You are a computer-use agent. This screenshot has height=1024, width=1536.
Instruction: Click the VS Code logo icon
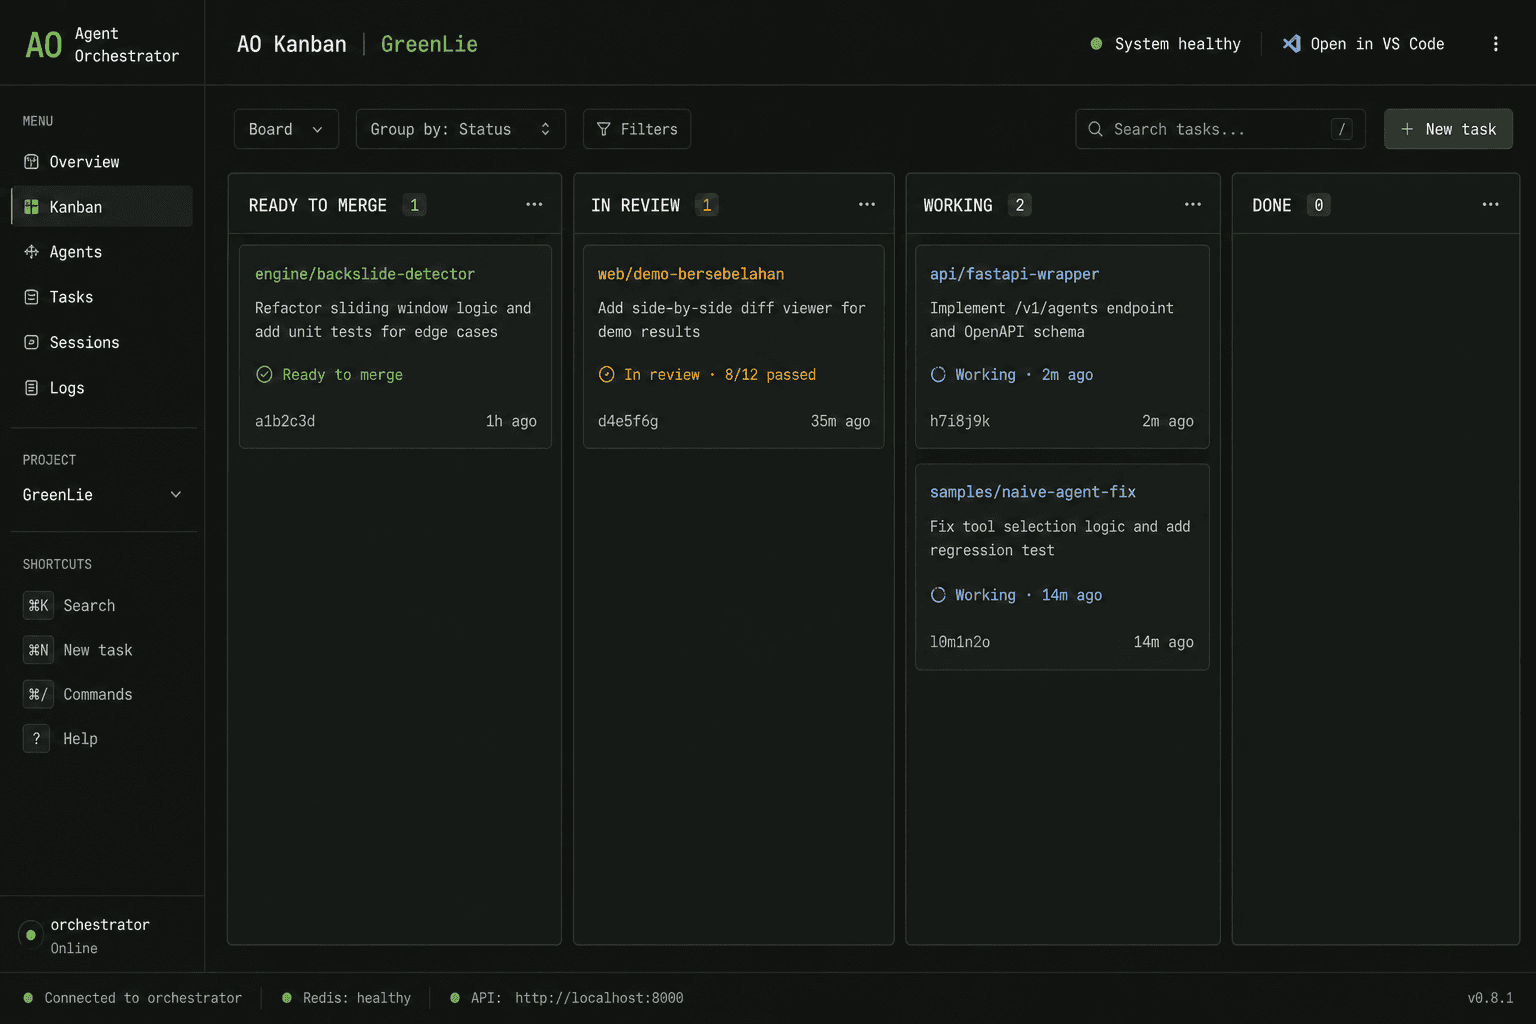[x=1292, y=44]
